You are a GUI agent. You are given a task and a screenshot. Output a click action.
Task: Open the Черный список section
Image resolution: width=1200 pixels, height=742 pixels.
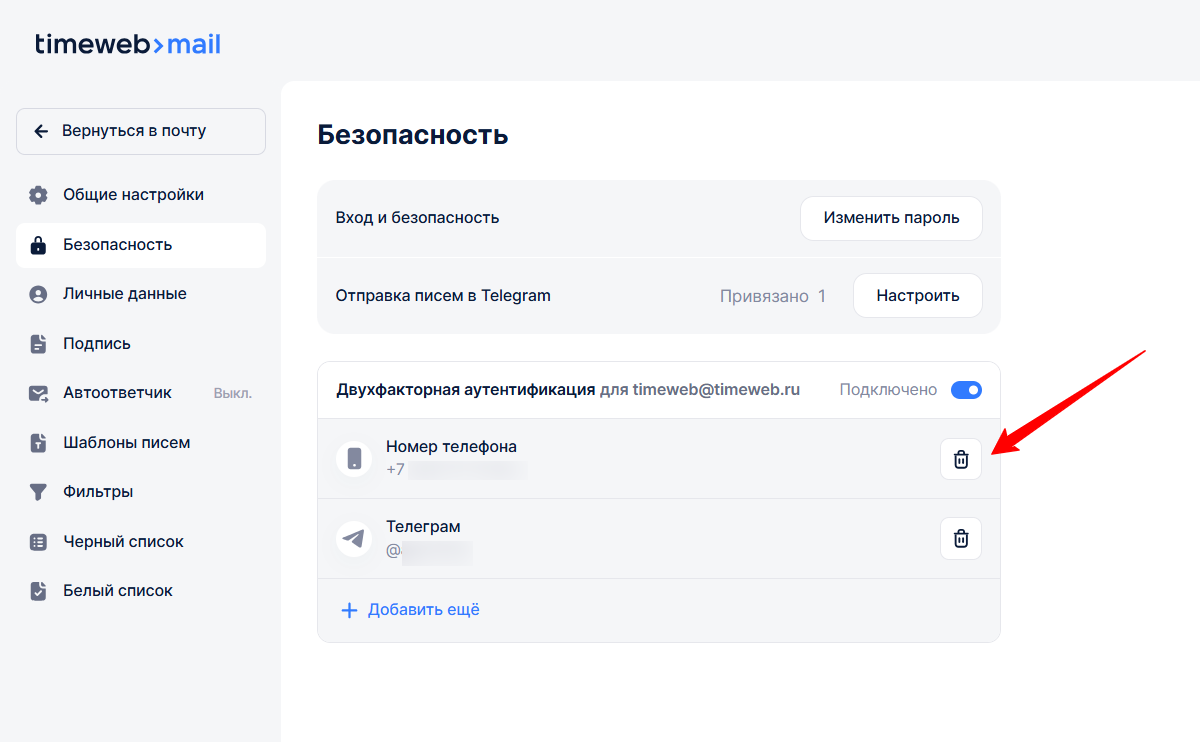tap(123, 542)
